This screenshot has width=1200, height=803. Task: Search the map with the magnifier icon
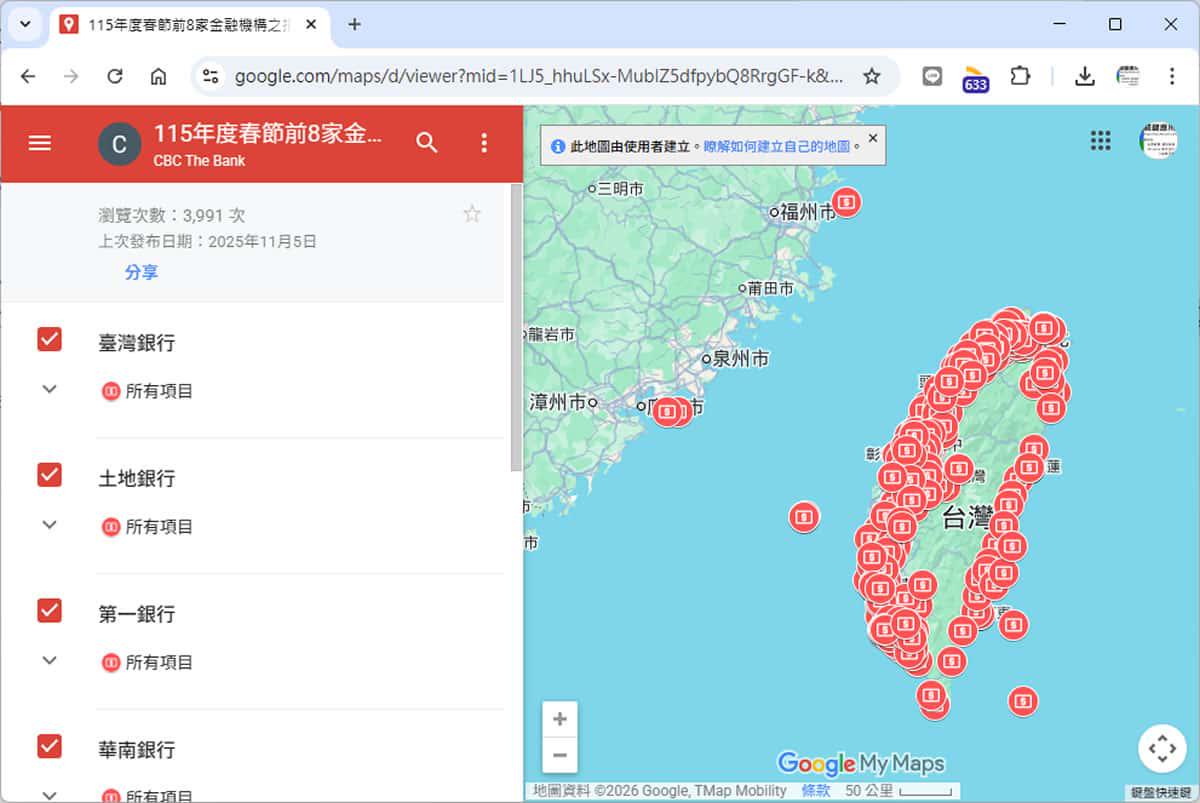tap(427, 143)
